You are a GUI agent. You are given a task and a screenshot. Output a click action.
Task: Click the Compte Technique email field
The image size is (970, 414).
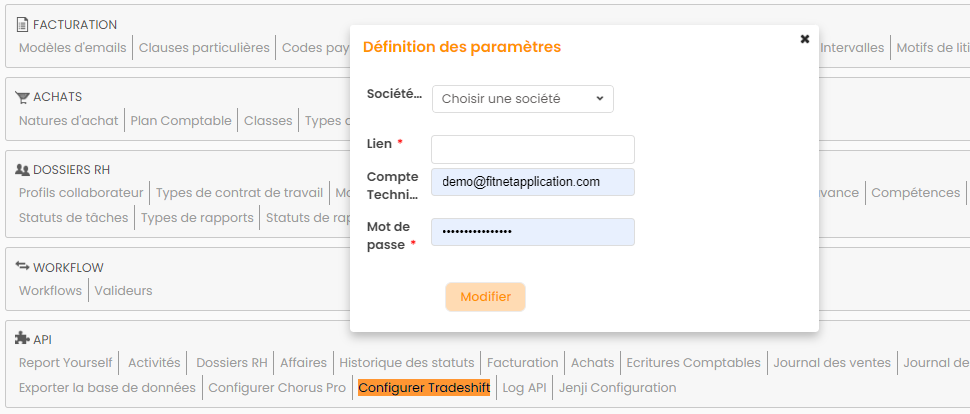click(532, 182)
